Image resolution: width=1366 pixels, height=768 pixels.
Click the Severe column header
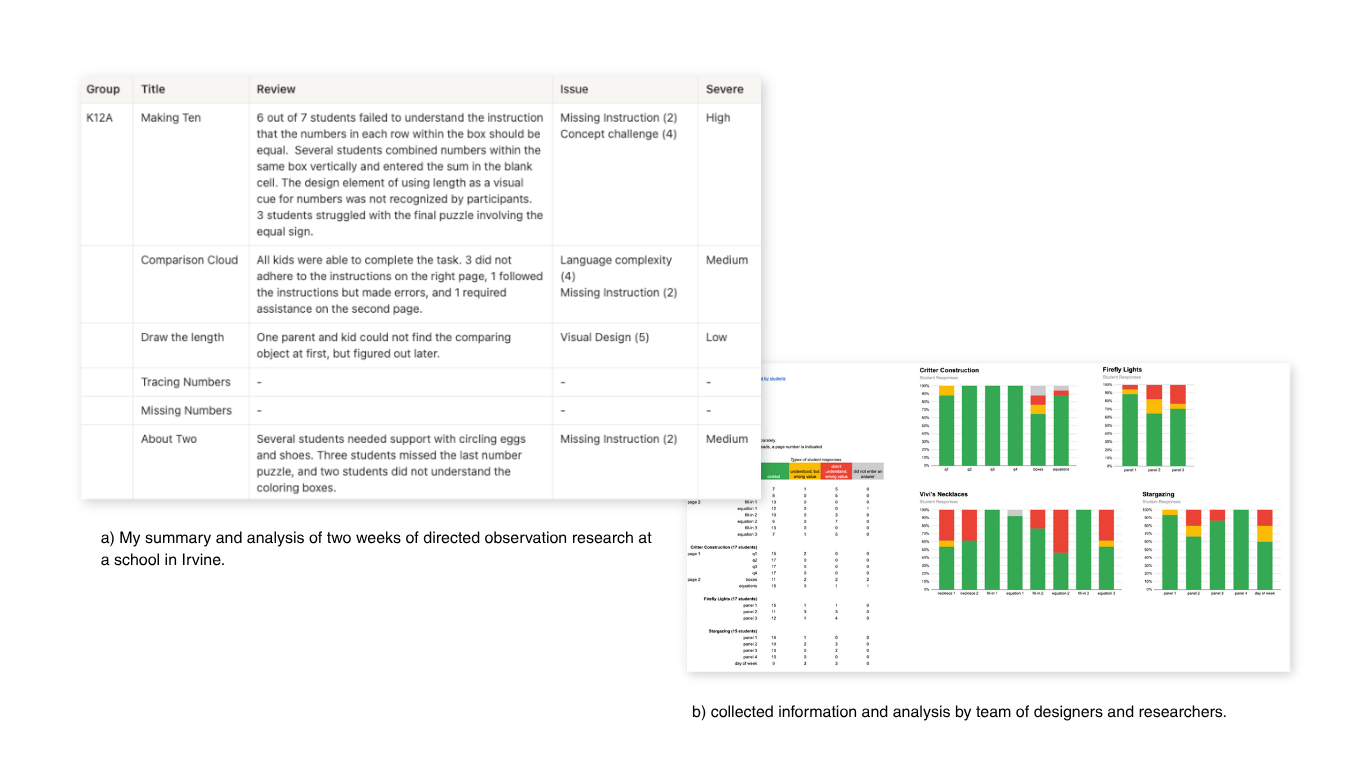725,89
